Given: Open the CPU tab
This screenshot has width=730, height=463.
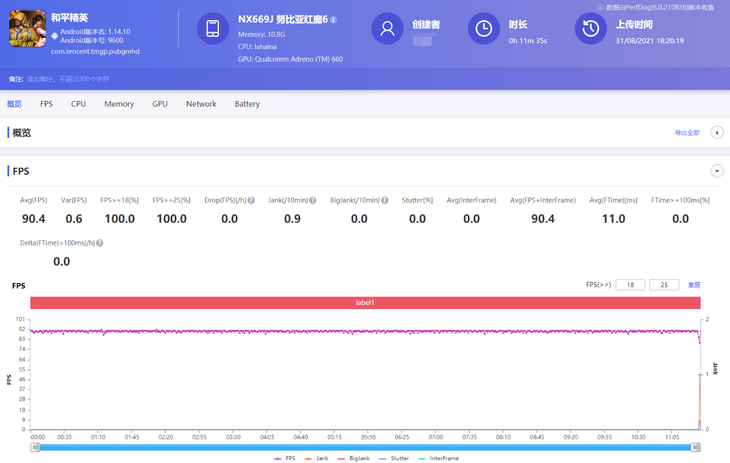Looking at the screenshot, I should [x=78, y=104].
